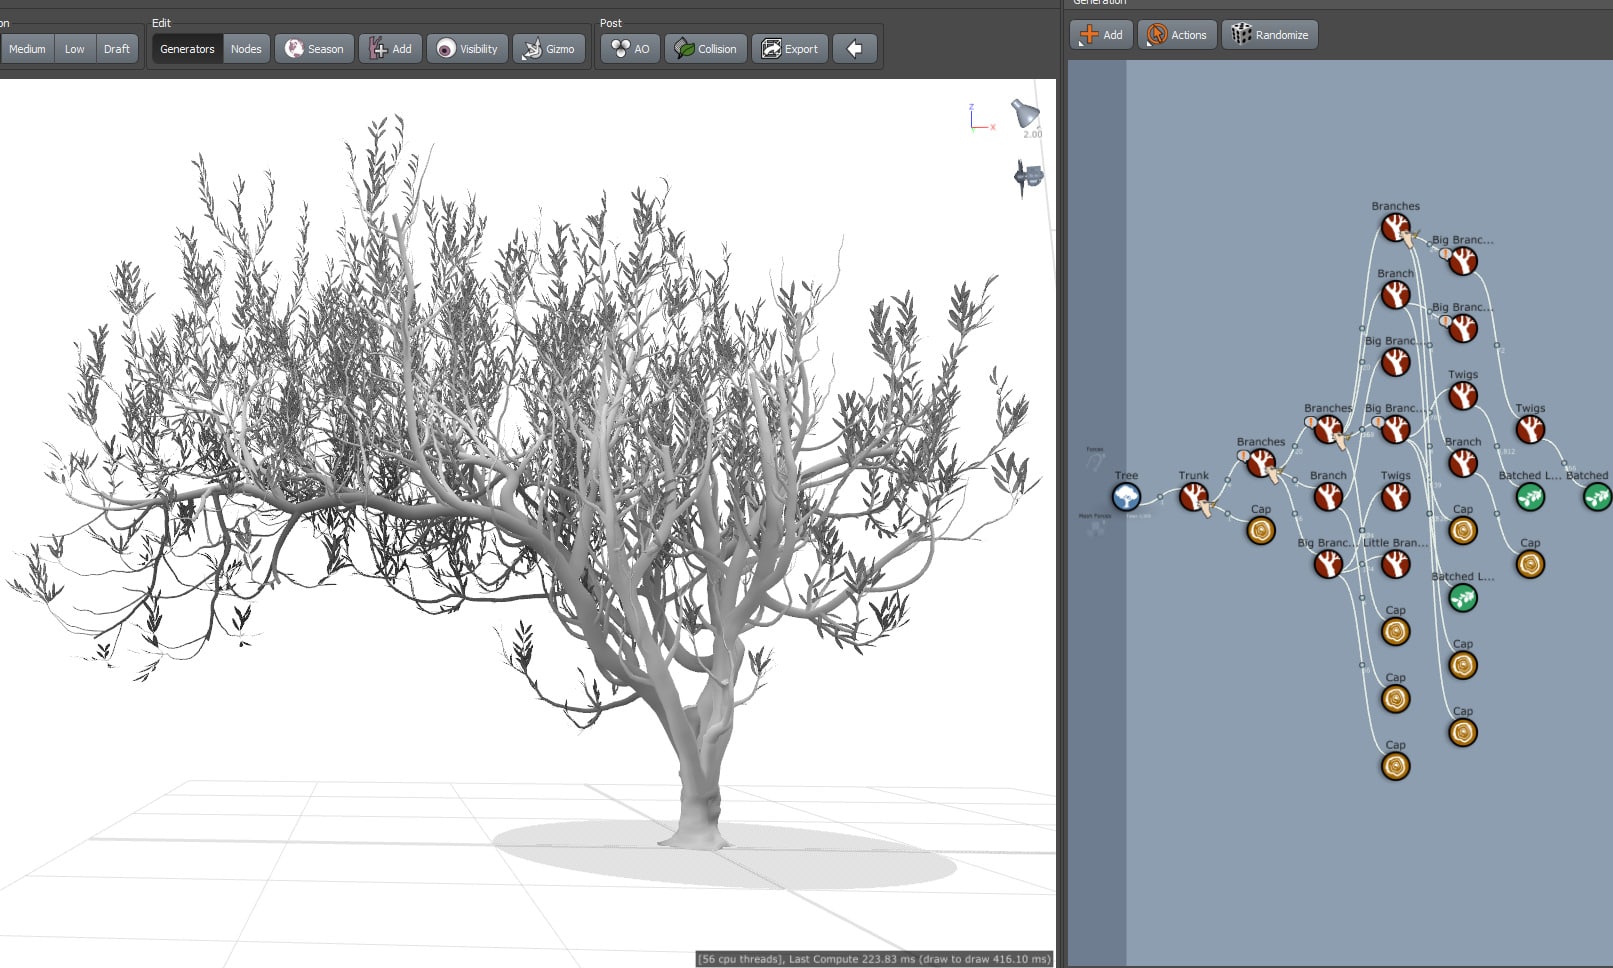Click the 2.00 light value label
Screen dimensions: 1613x968
coord(1032,134)
